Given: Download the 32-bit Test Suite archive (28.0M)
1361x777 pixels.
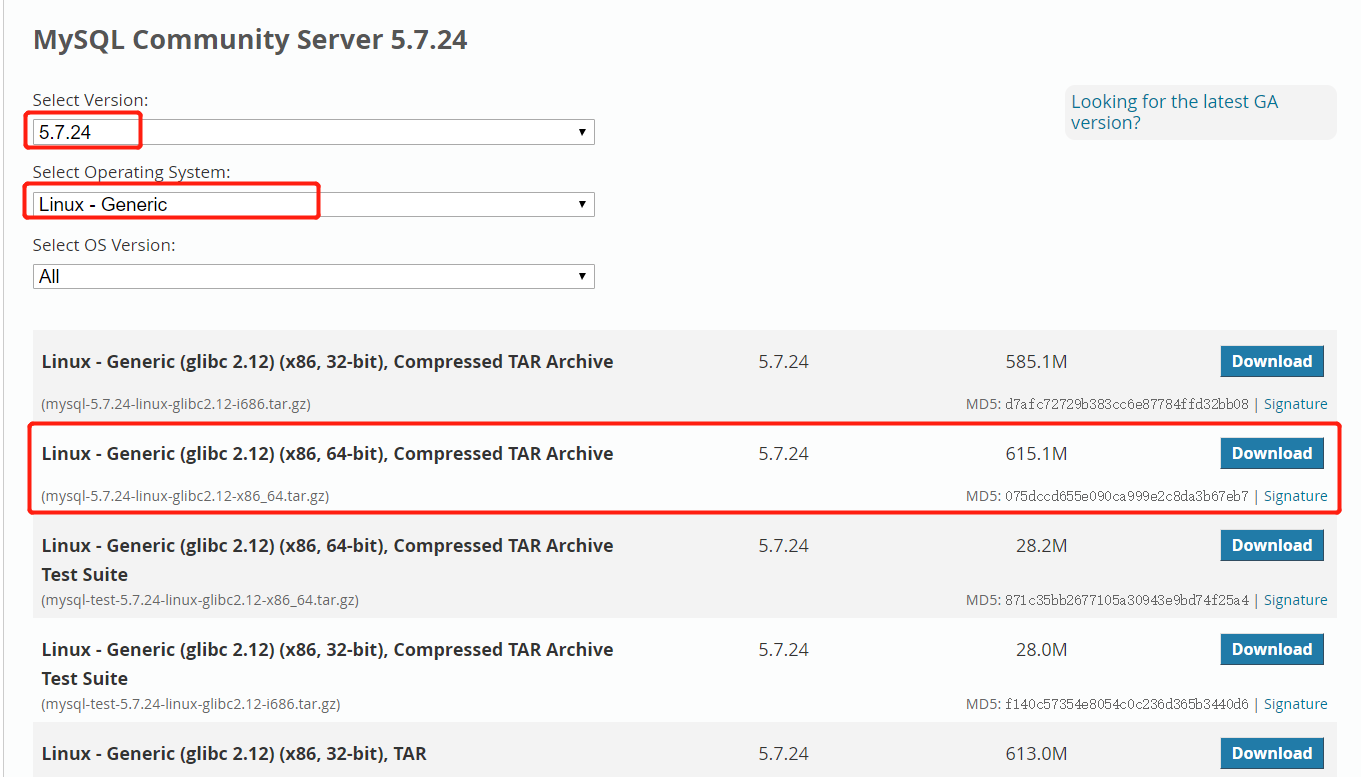Looking at the screenshot, I should pos(1272,649).
